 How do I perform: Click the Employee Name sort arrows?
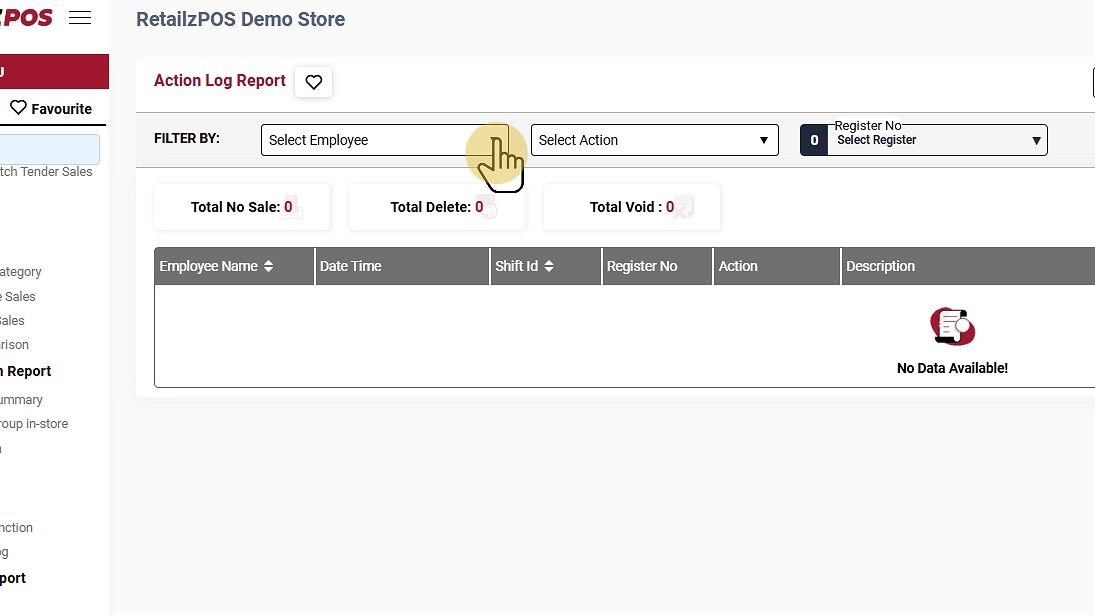(x=268, y=267)
